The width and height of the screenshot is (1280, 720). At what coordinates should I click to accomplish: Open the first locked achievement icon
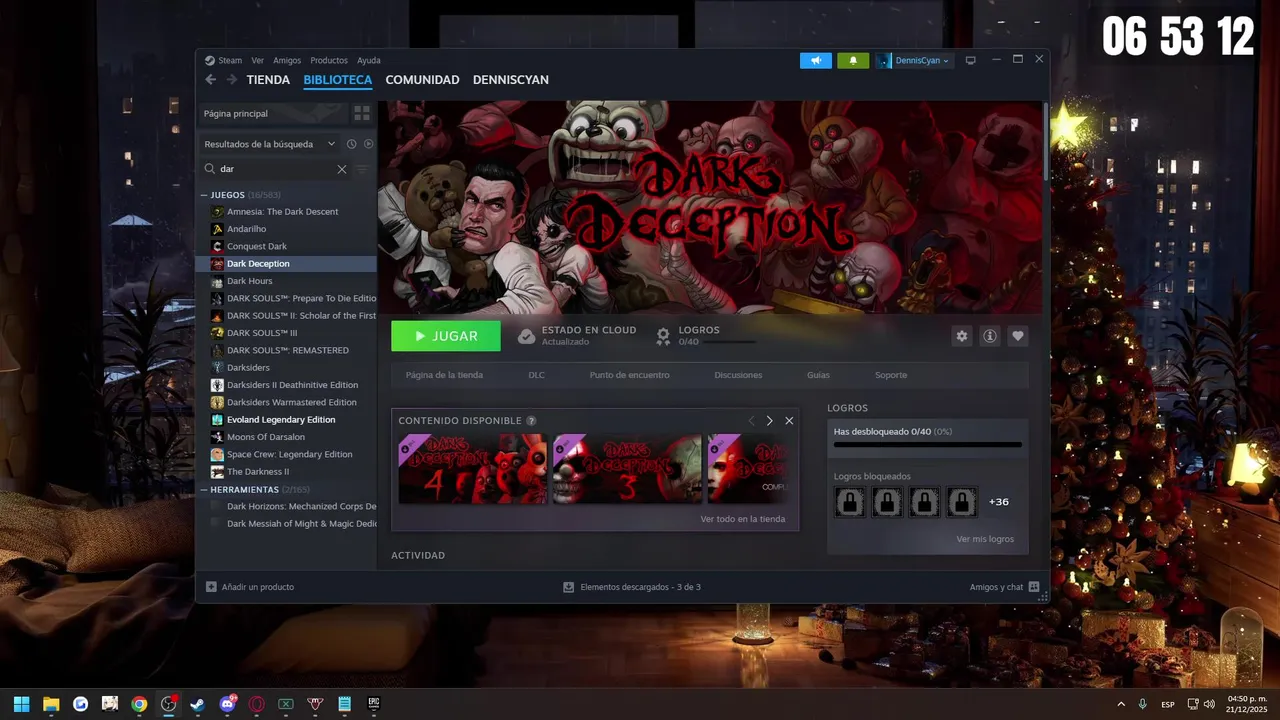850,502
